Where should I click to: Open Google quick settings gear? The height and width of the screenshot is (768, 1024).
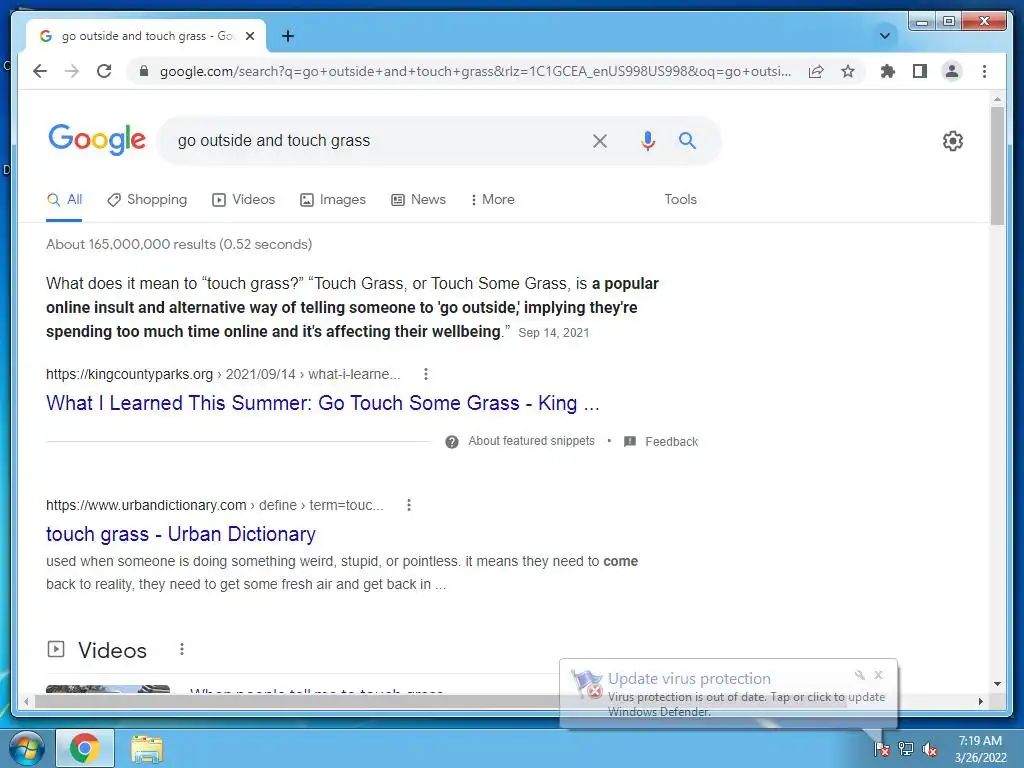(953, 140)
